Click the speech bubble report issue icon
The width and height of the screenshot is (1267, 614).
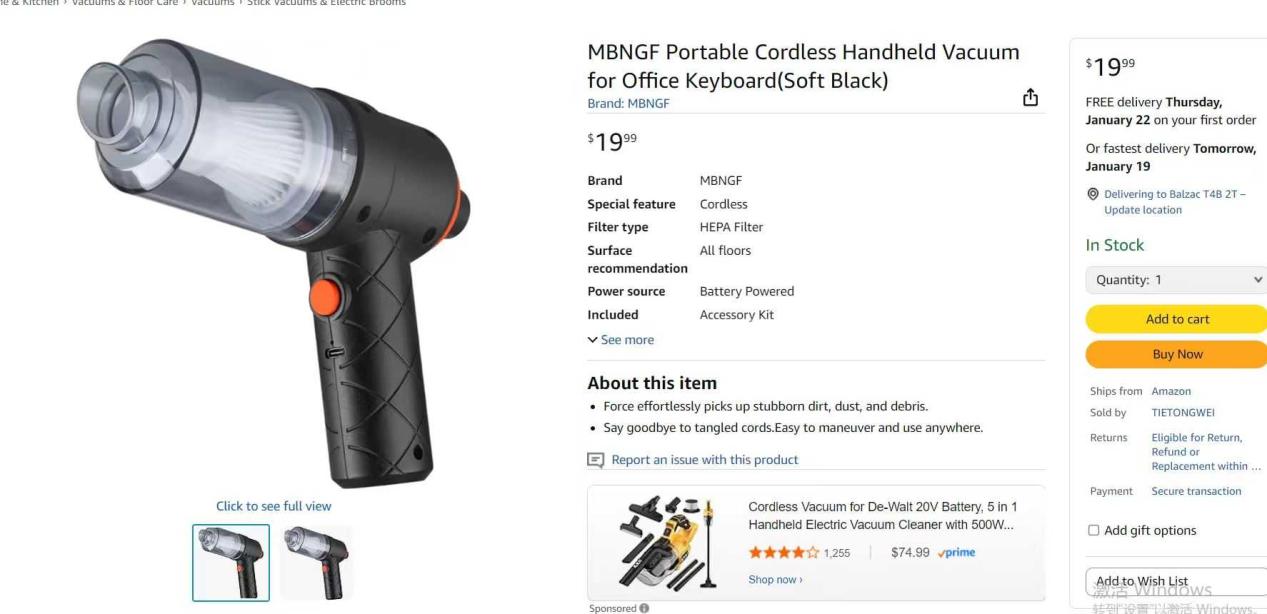click(596, 460)
